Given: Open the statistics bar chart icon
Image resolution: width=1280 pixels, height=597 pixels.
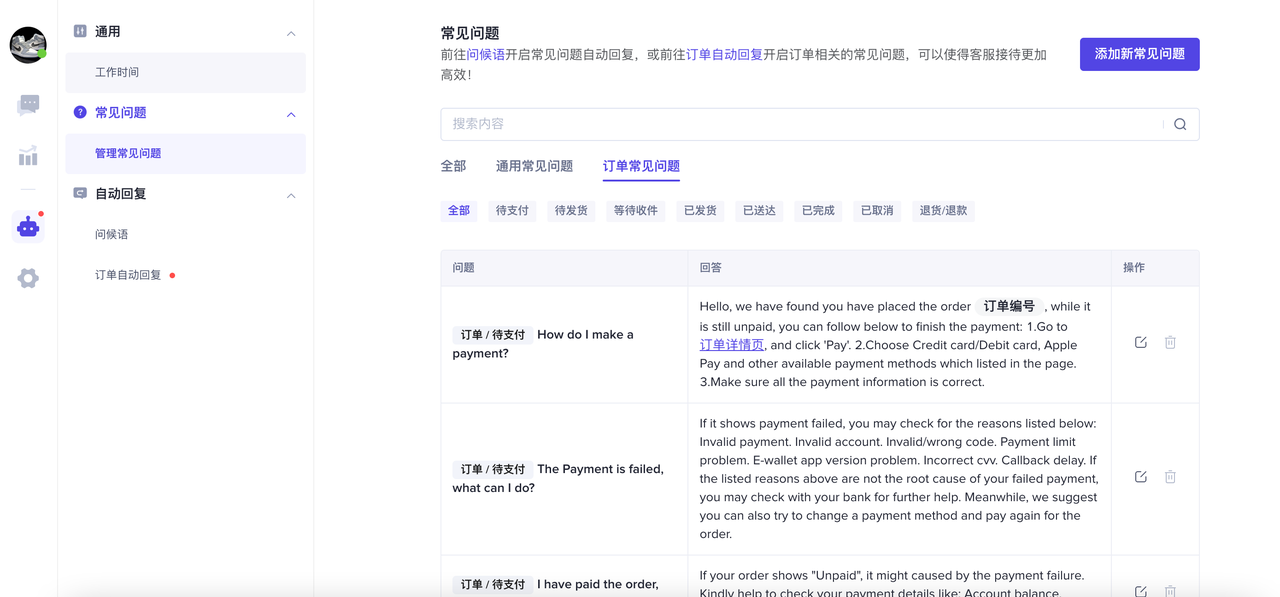Looking at the screenshot, I should pos(28,156).
